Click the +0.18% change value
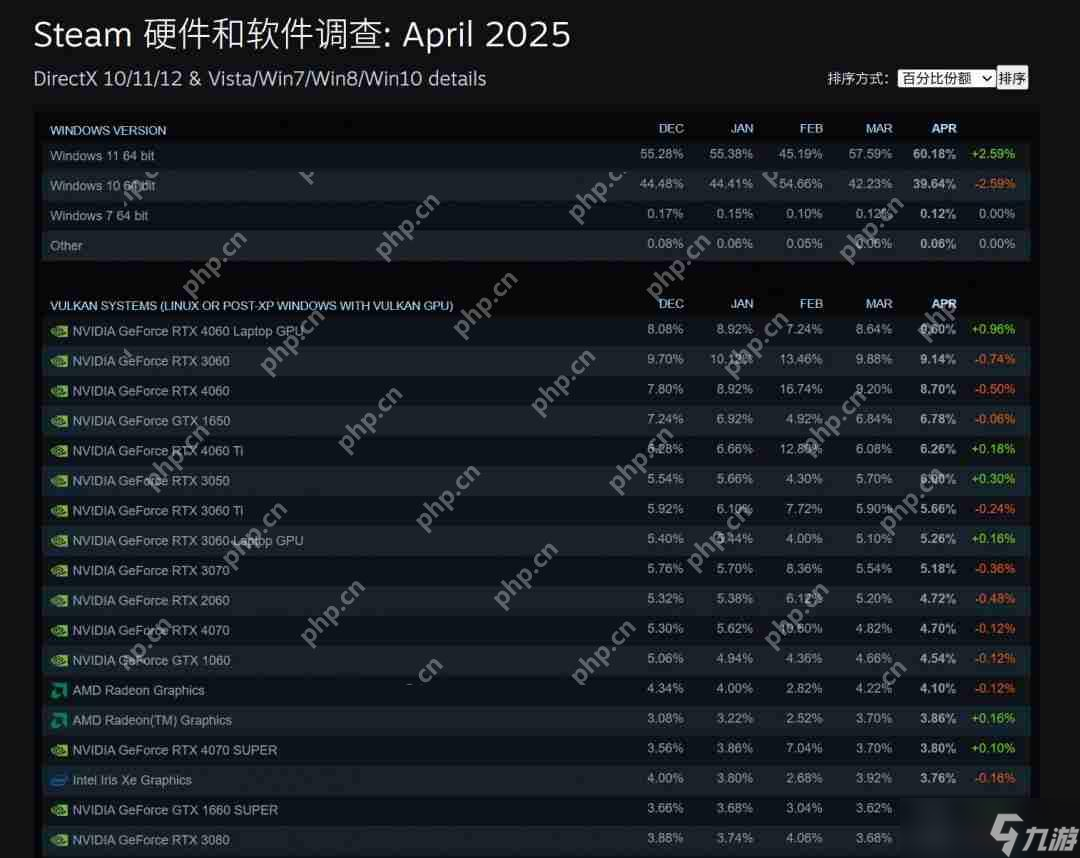Viewport: 1080px width, 858px height. click(x=993, y=449)
